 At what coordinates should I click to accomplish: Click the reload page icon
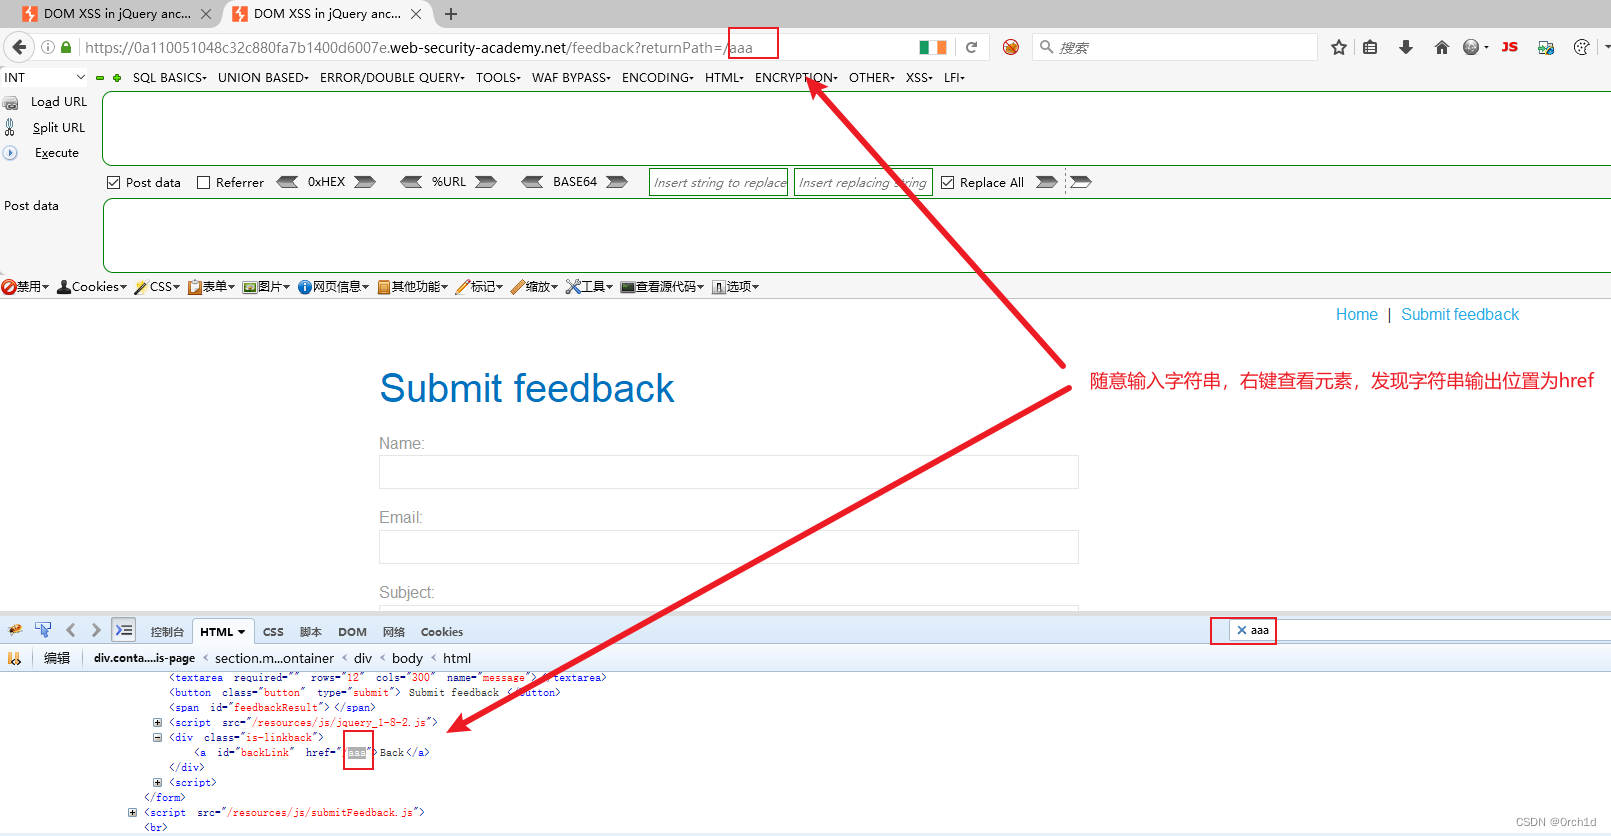point(971,47)
